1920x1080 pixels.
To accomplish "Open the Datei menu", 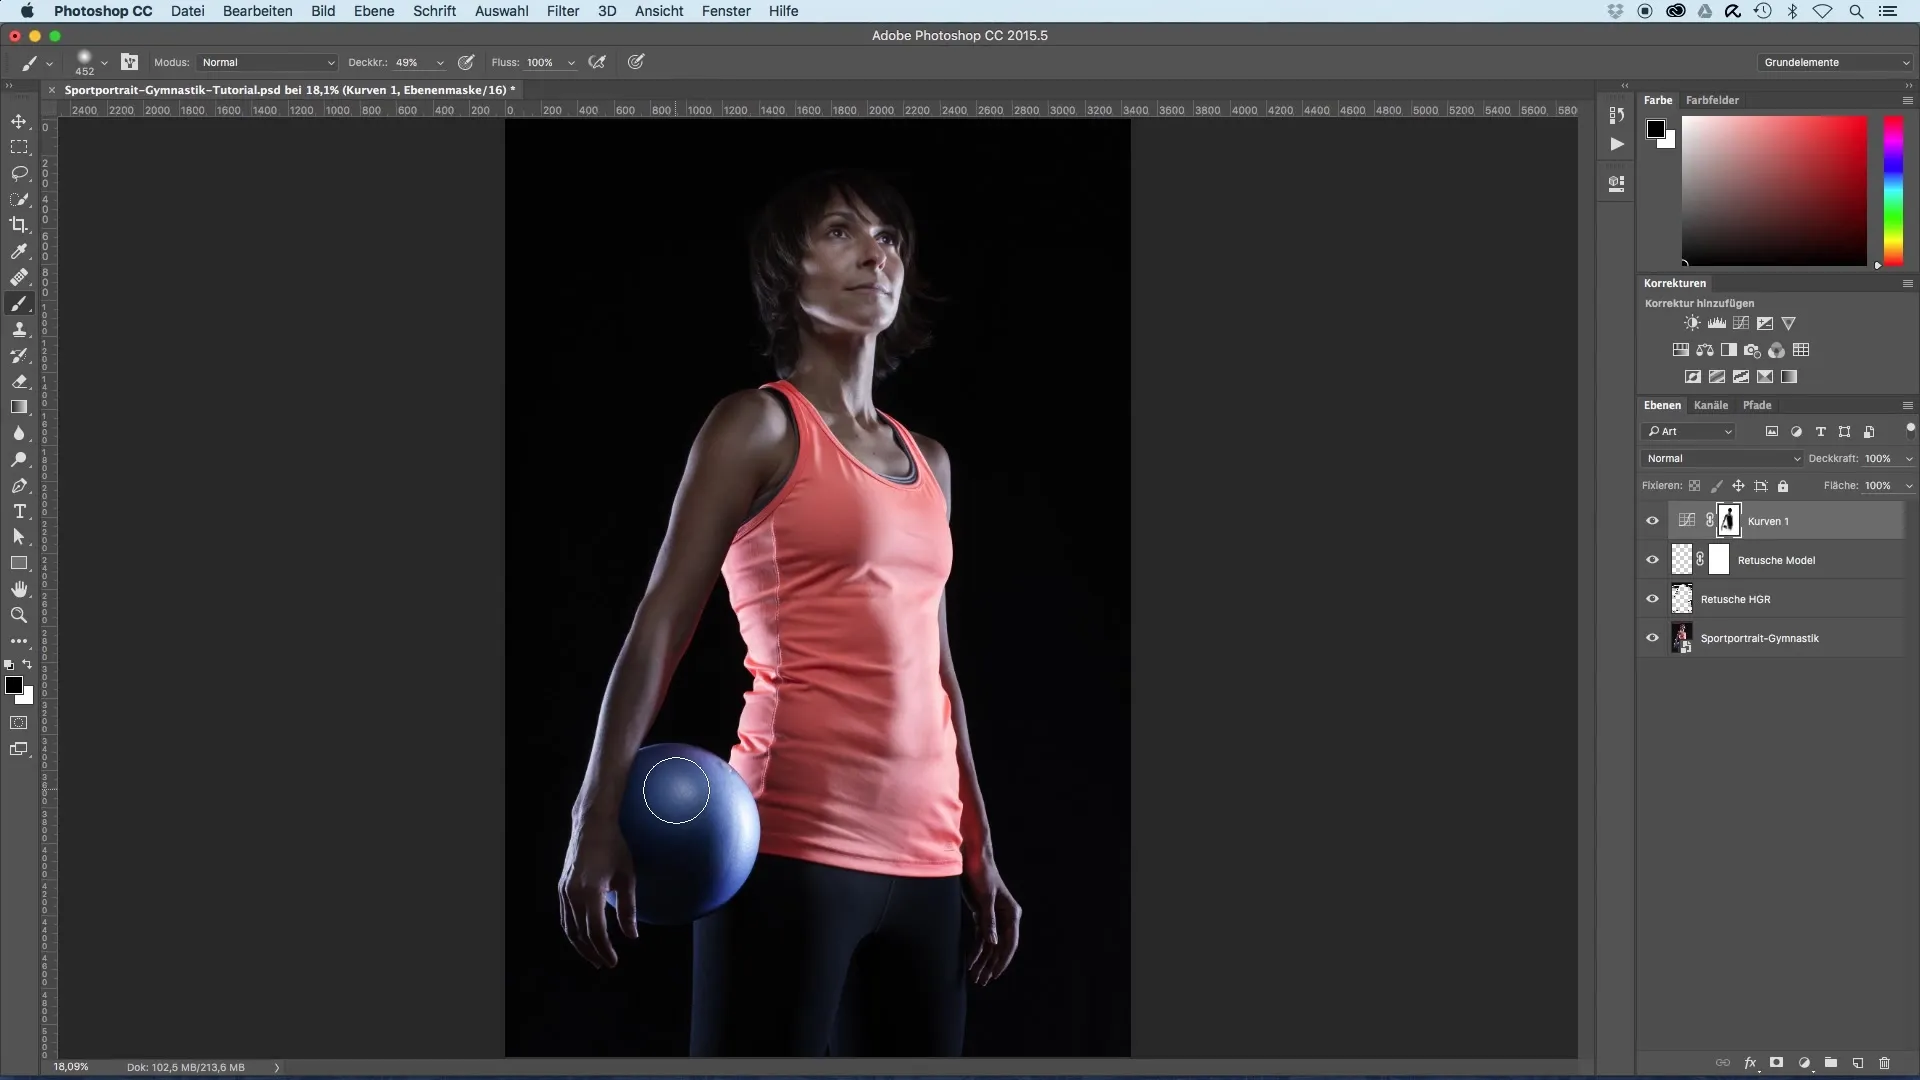I will [x=188, y=11].
